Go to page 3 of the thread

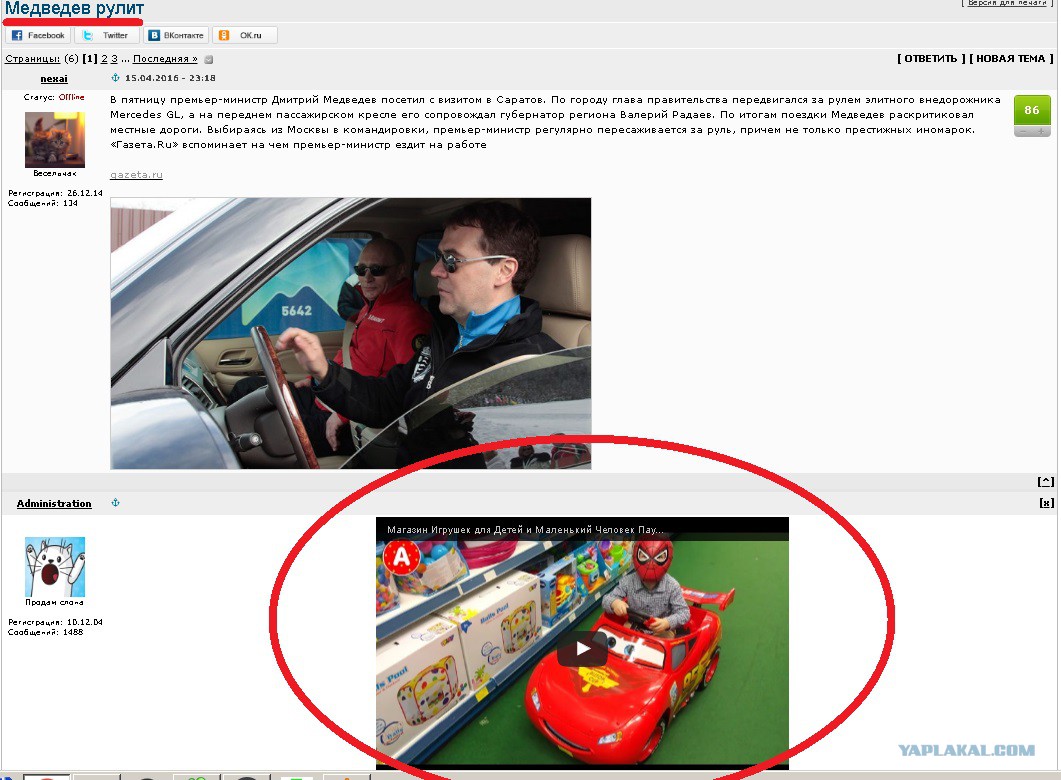coord(114,59)
